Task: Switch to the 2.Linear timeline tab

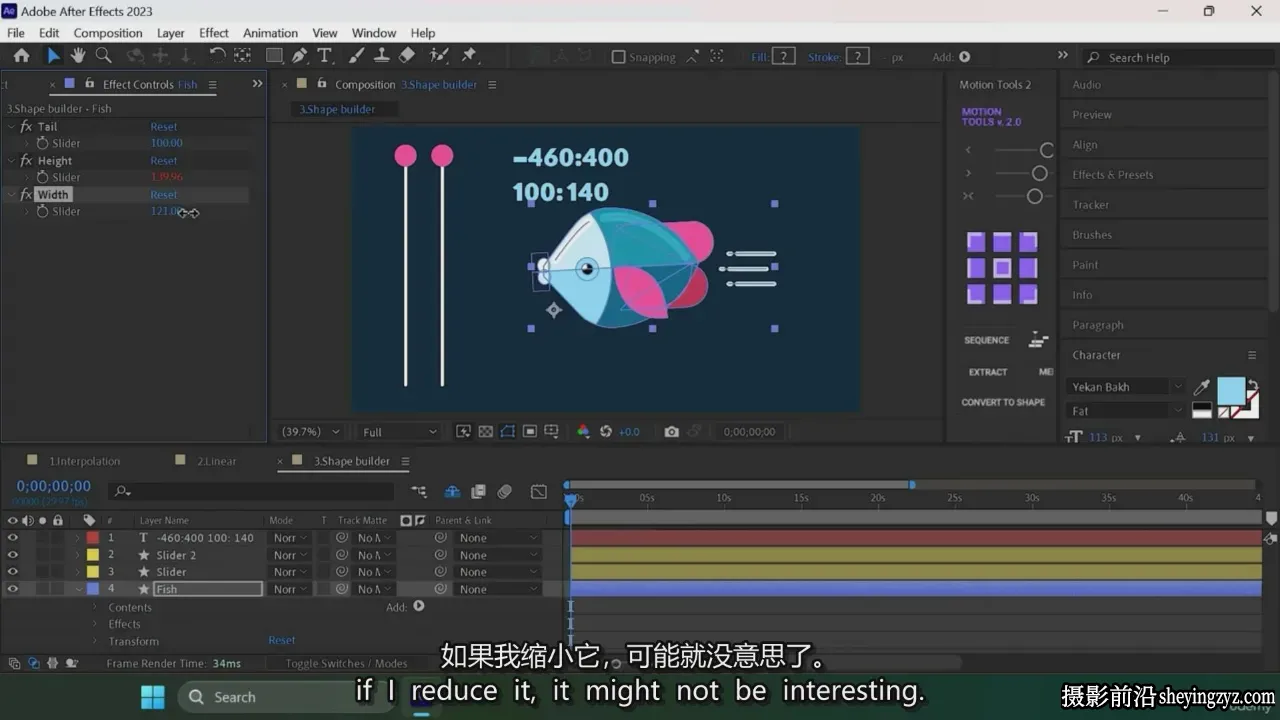Action: coord(216,461)
